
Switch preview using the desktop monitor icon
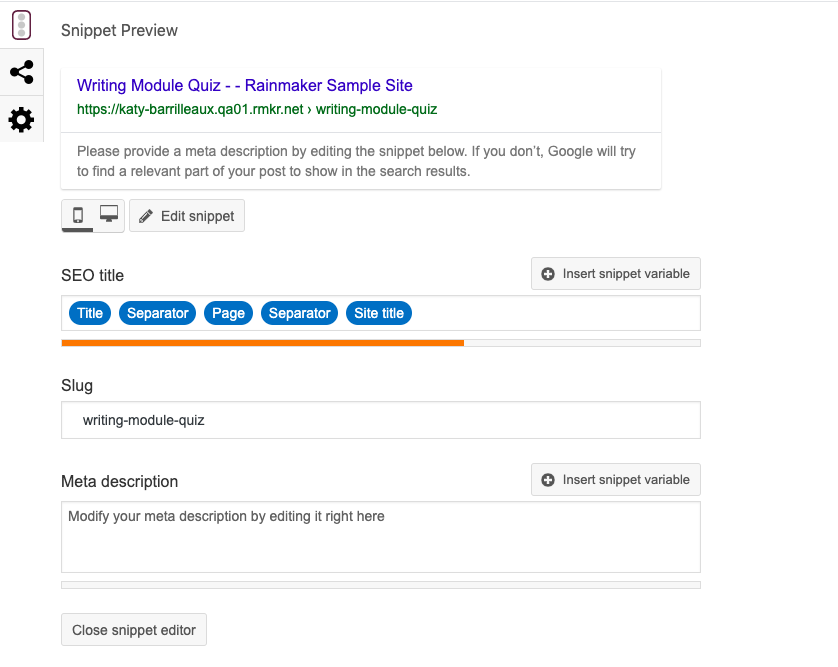[107, 215]
